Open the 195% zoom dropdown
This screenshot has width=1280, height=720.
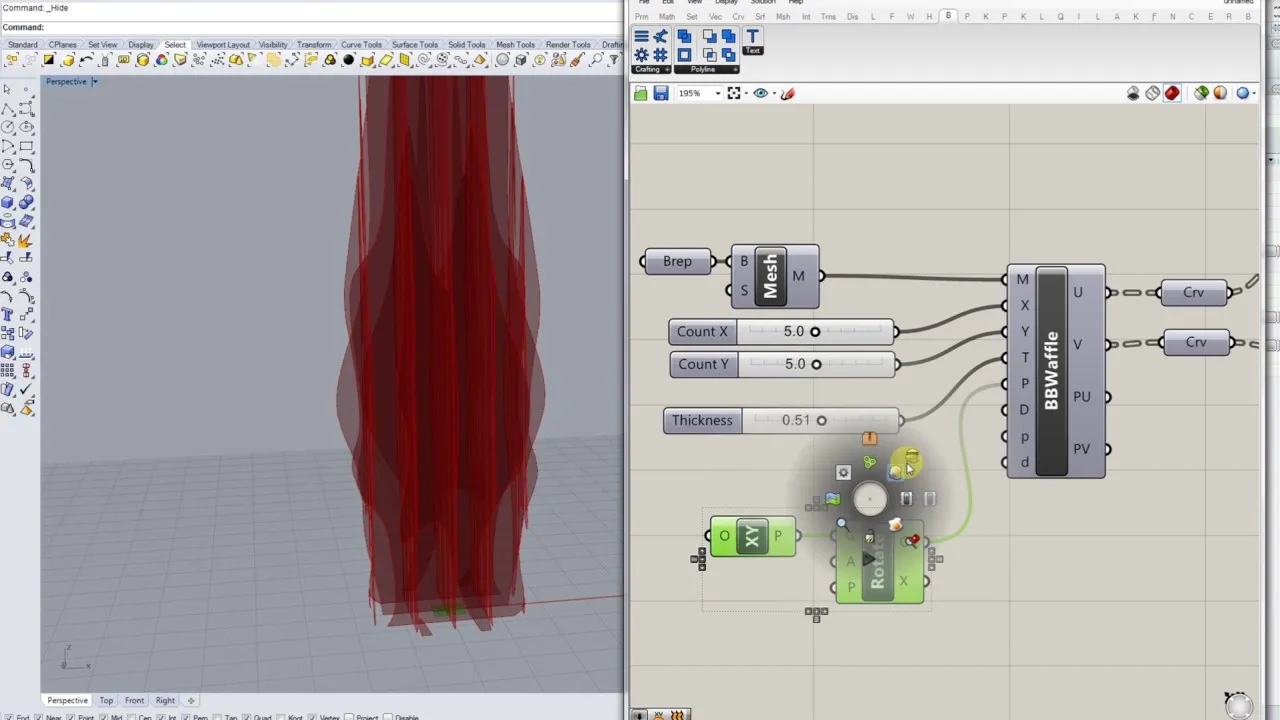point(717,94)
